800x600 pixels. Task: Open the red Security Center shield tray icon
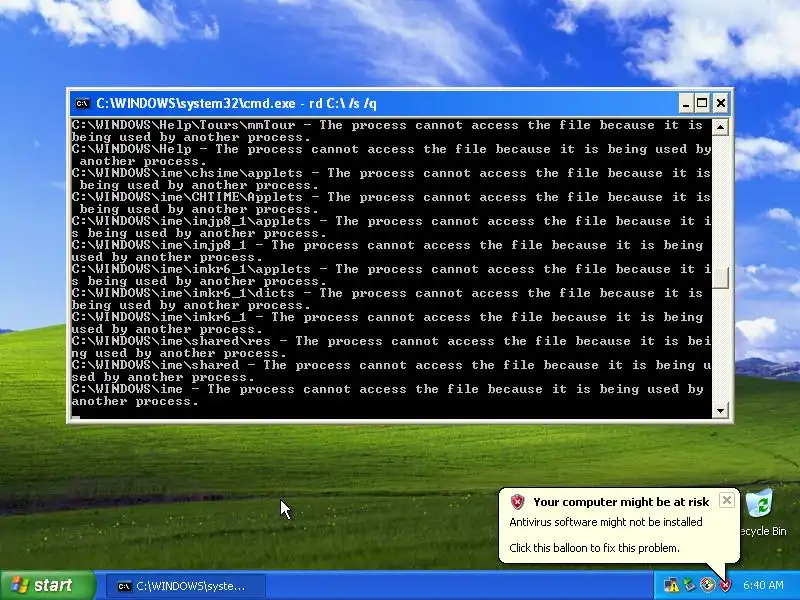coord(725,585)
